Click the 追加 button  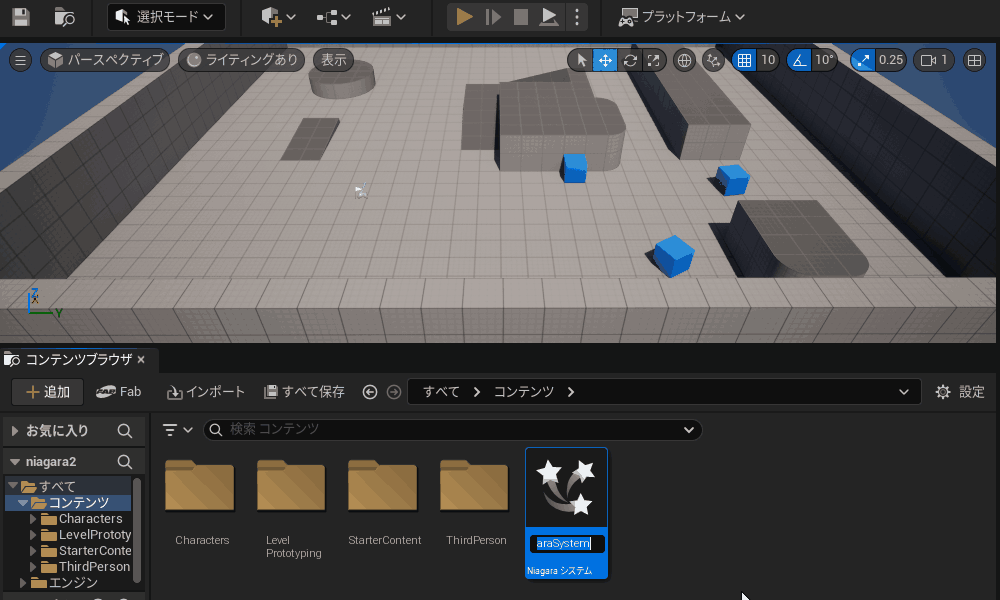(47, 392)
